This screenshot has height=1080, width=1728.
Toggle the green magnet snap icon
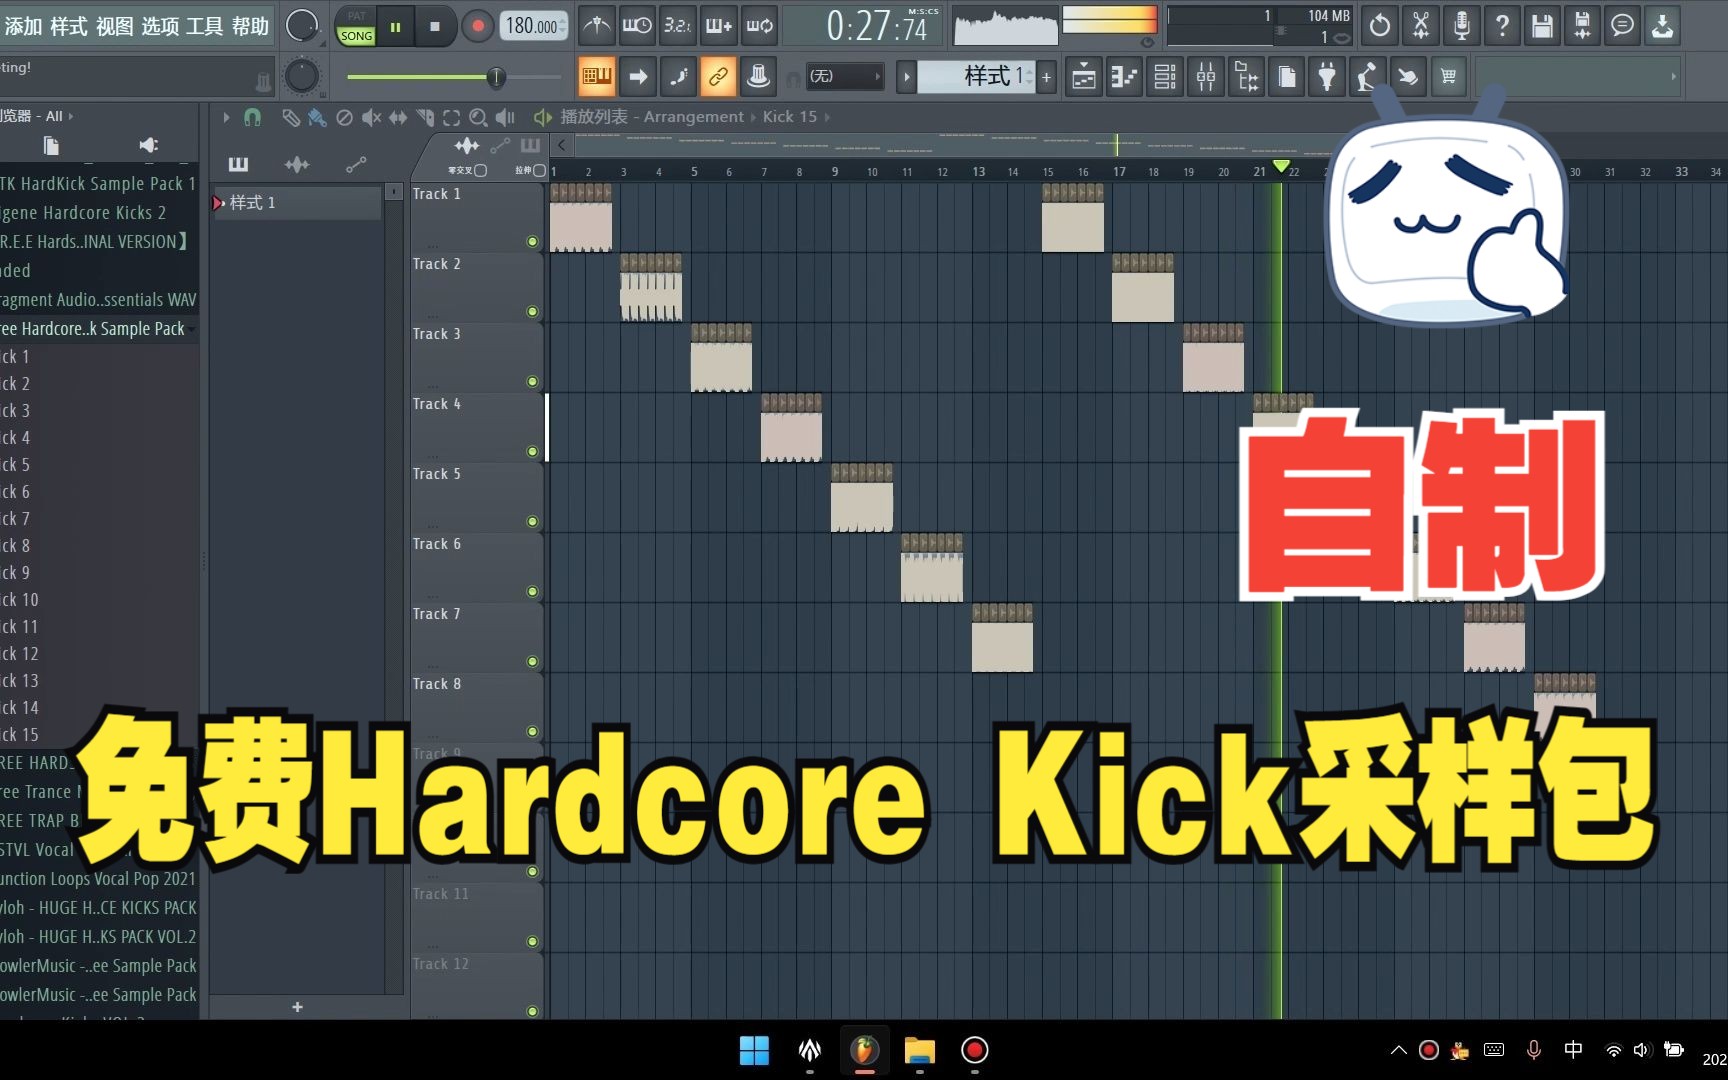(x=252, y=117)
